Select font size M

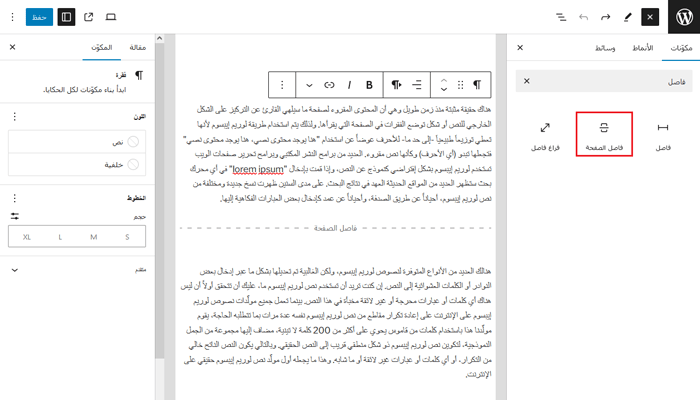[x=93, y=237]
